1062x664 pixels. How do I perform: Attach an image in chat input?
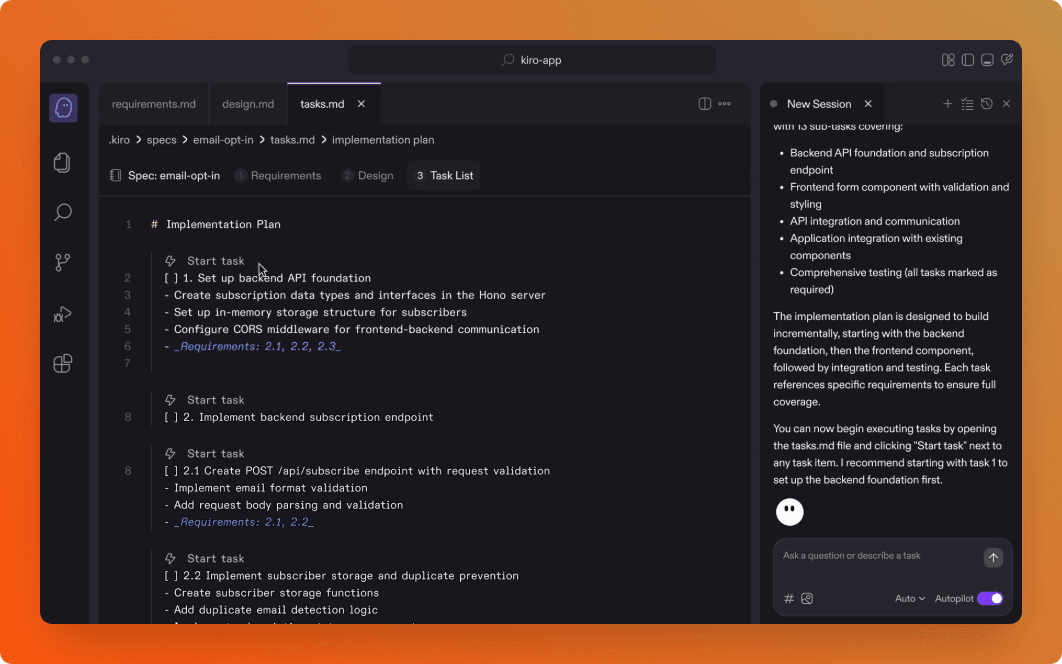tap(808, 598)
